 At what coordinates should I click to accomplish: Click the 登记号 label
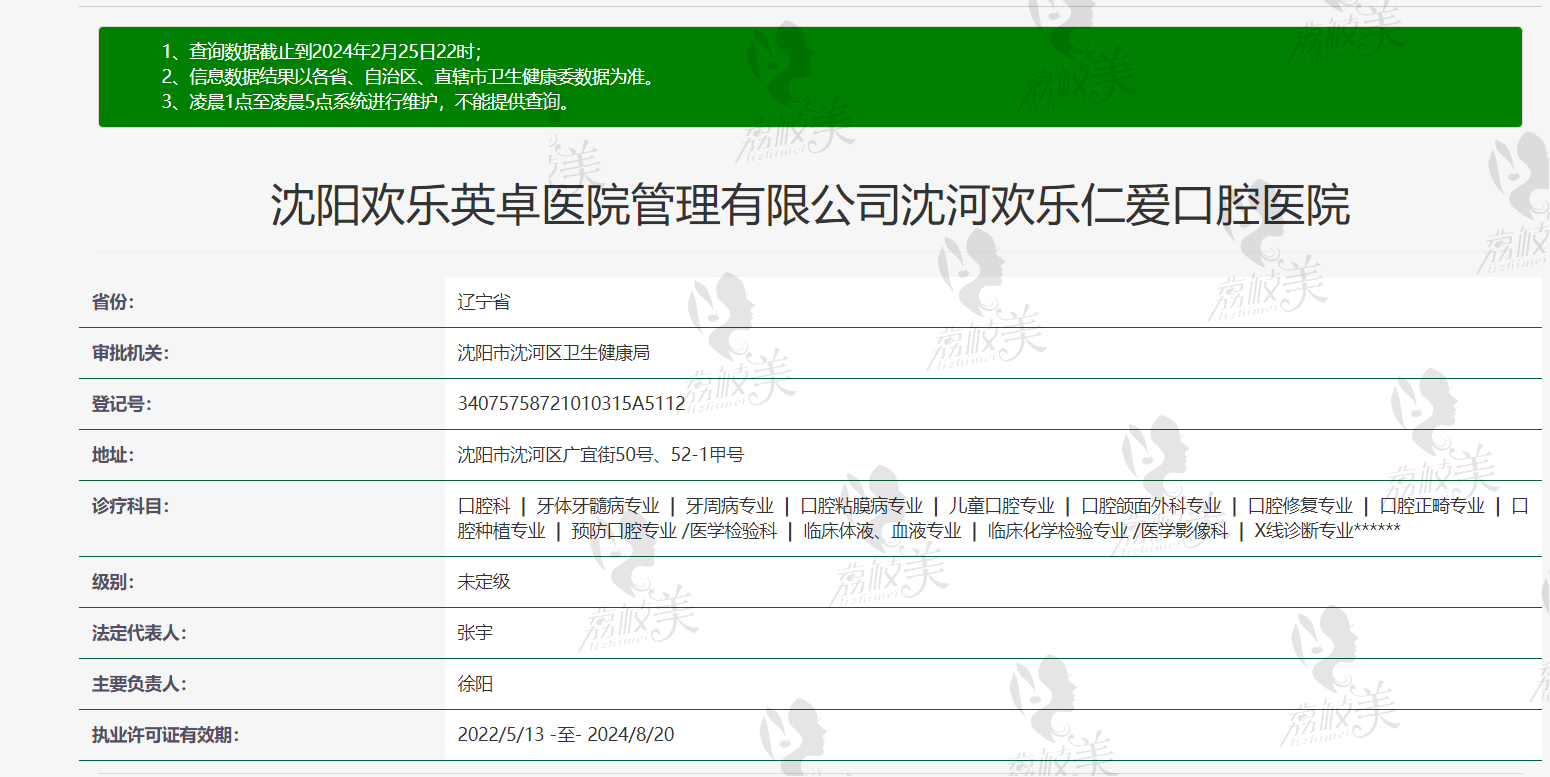point(122,404)
